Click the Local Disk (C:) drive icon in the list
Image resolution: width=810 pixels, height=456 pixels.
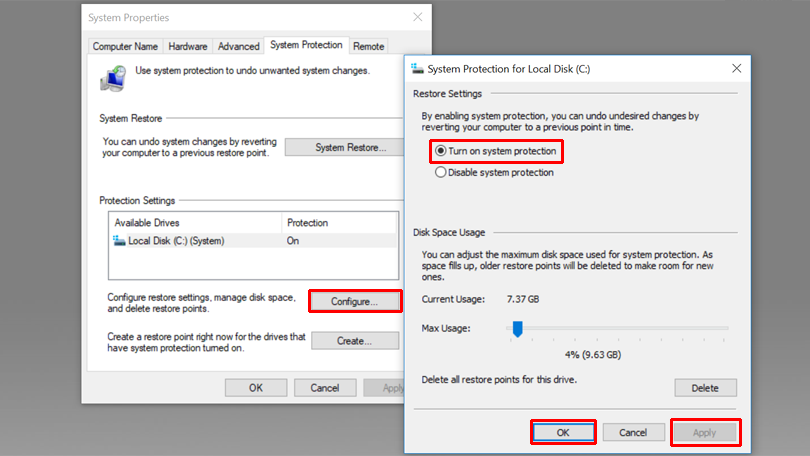coord(120,241)
